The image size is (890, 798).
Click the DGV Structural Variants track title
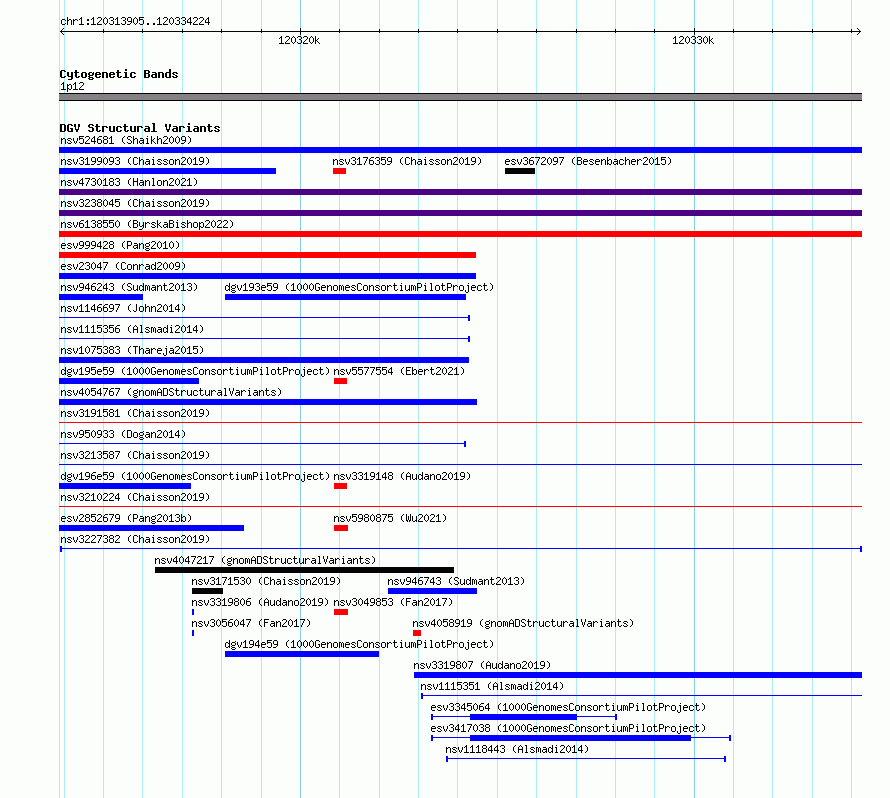tap(140, 128)
